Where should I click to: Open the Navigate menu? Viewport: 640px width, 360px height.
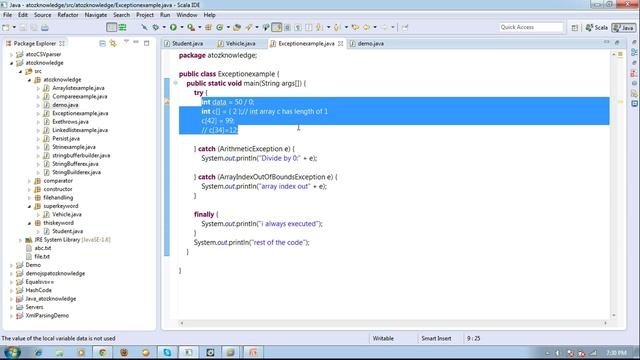coord(96,15)
